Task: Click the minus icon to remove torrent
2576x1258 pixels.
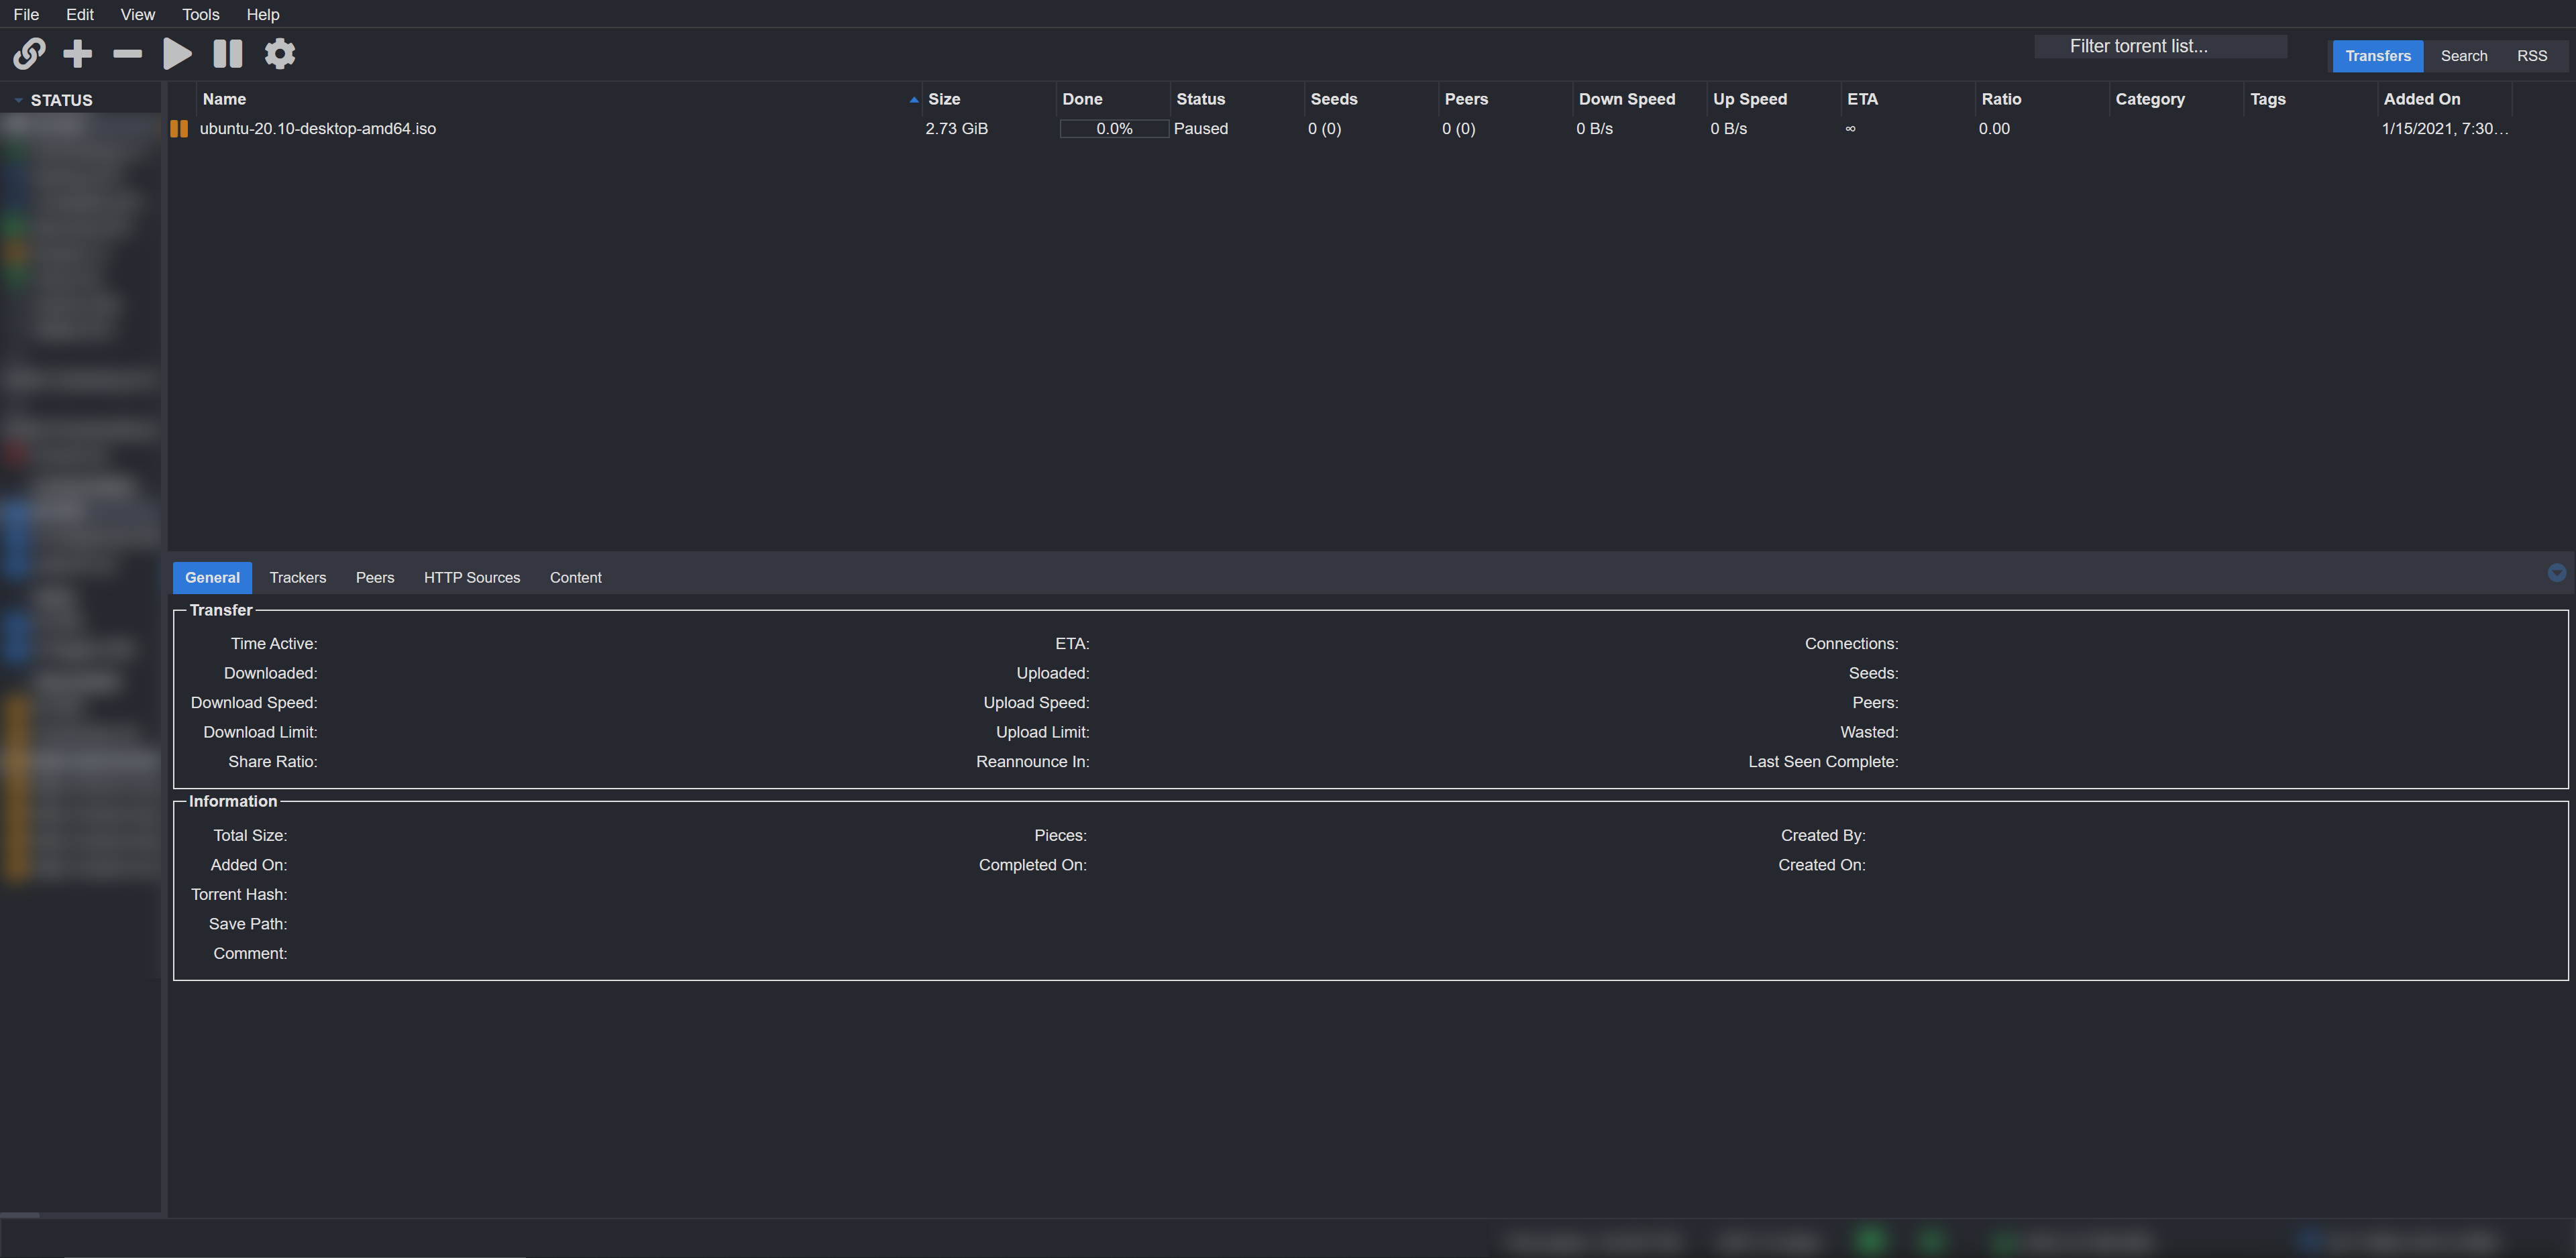Action: point(127,53)
